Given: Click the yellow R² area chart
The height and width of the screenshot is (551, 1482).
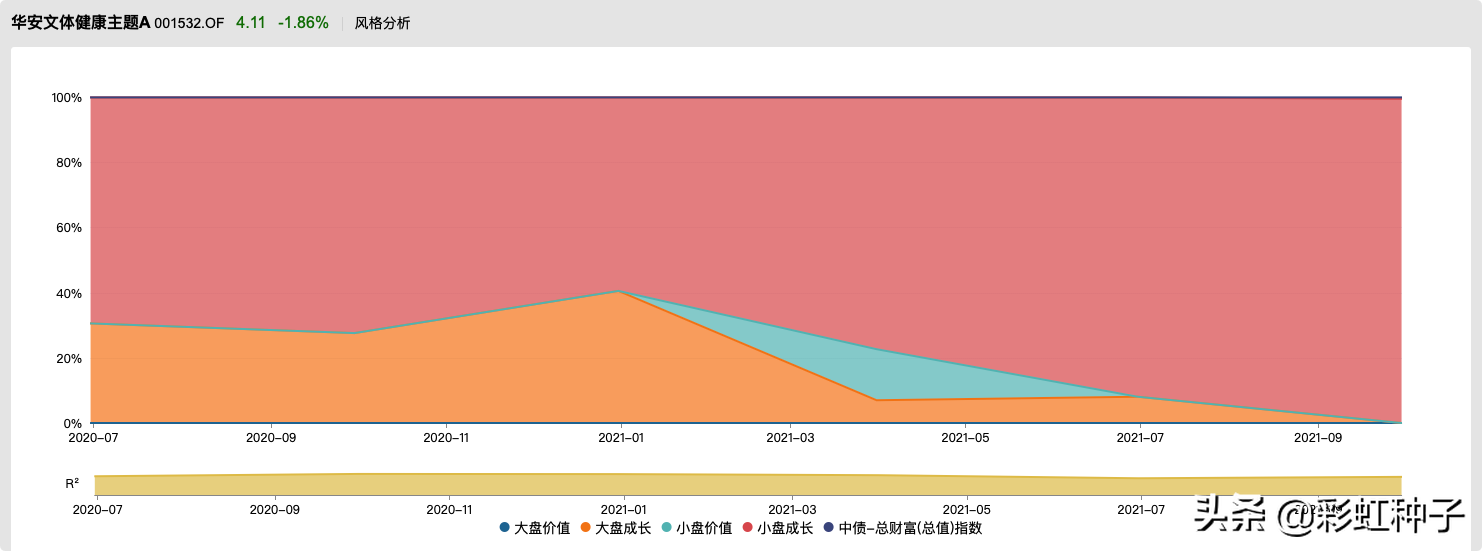Looking at the screenshot, I should 748,485.
